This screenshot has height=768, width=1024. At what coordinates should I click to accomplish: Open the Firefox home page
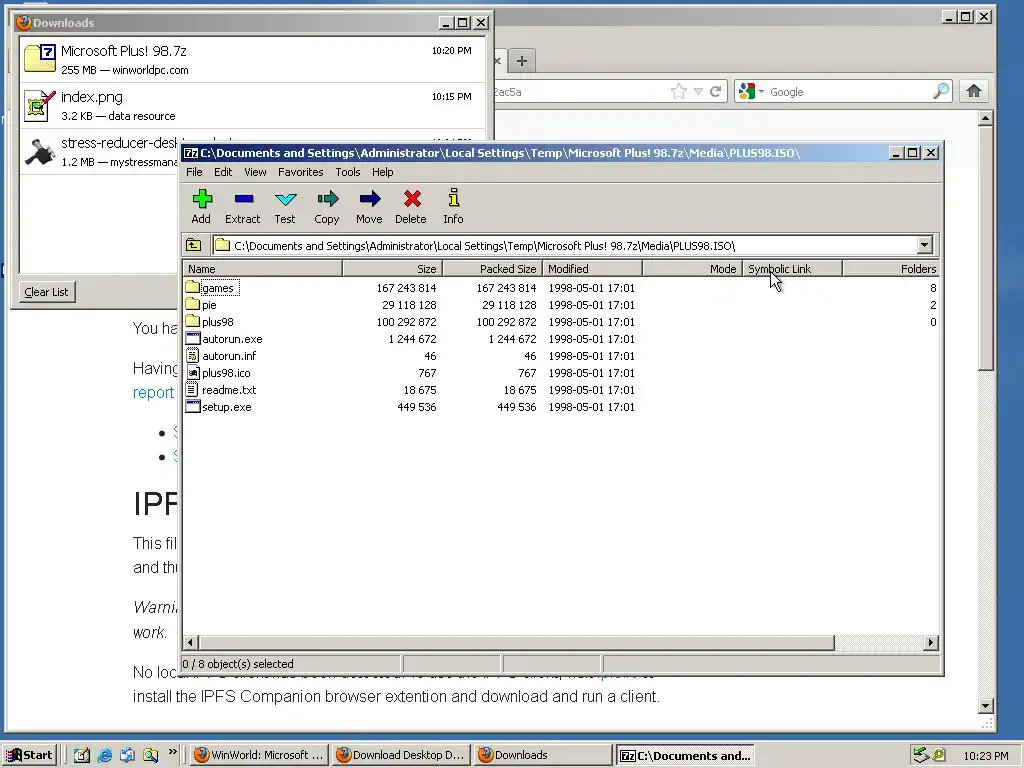974,91
